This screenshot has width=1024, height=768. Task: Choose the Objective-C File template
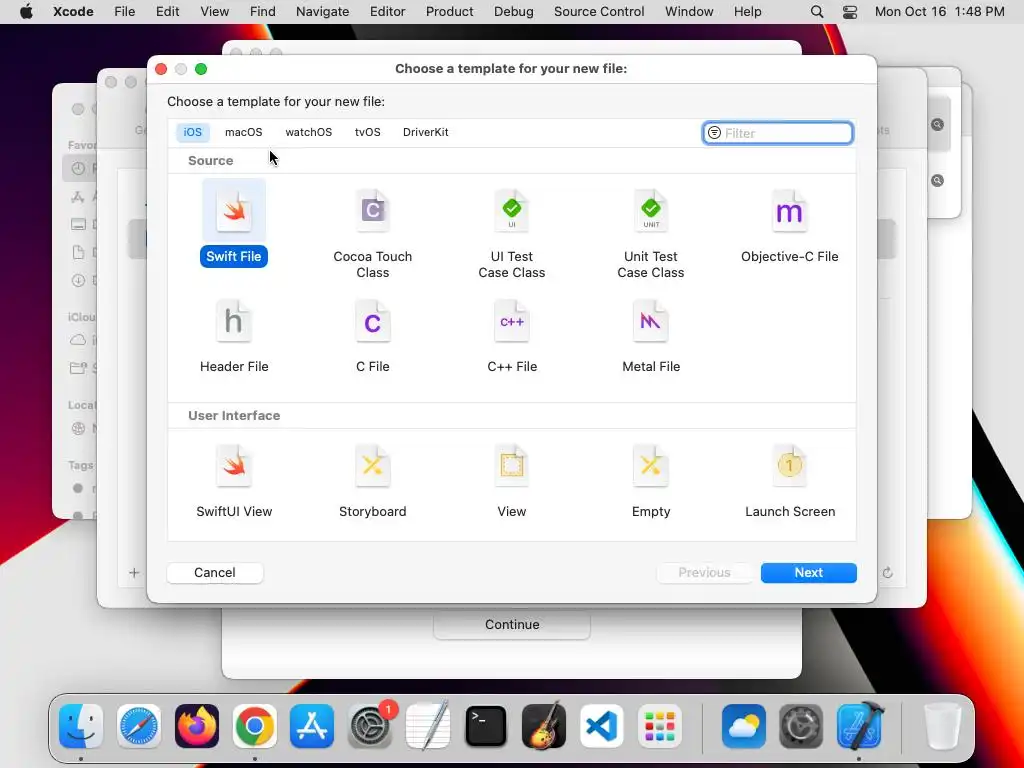pyautogui.click(x=789, y=225)
